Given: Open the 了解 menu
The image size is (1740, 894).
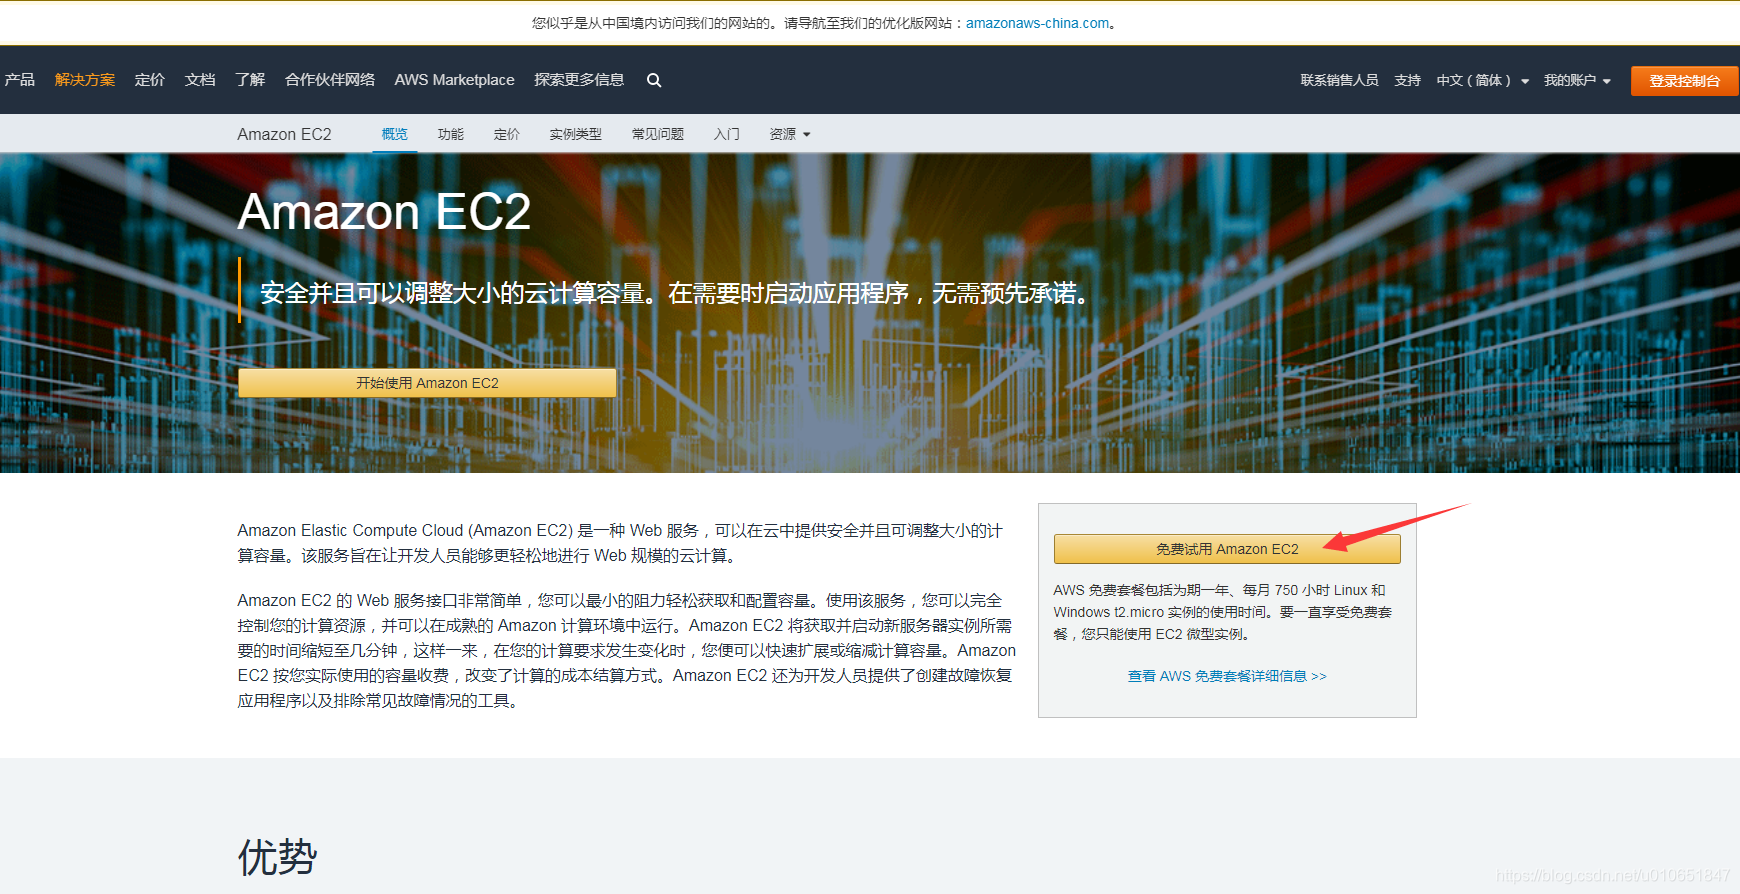Looking at the screenshot, I should pos(250,80).
